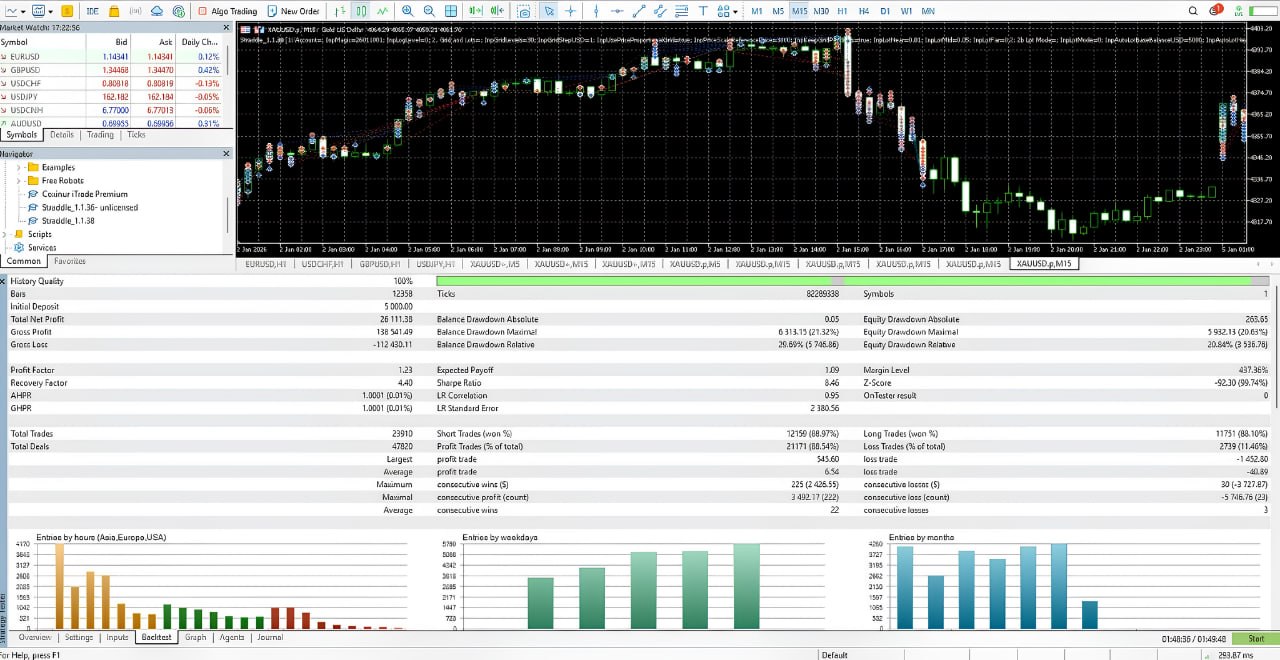The width and height of the screenshot is (1280, 660).
Task: Select bar chart display mode icon
Action: point(340,11)
